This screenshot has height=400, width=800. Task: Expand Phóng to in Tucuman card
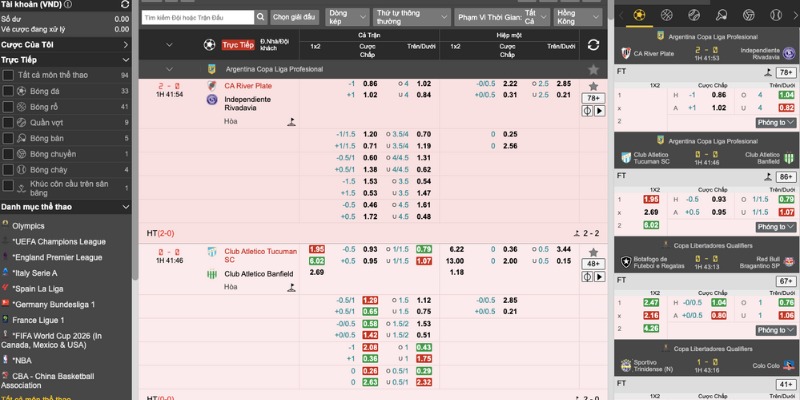click(776, 227)
